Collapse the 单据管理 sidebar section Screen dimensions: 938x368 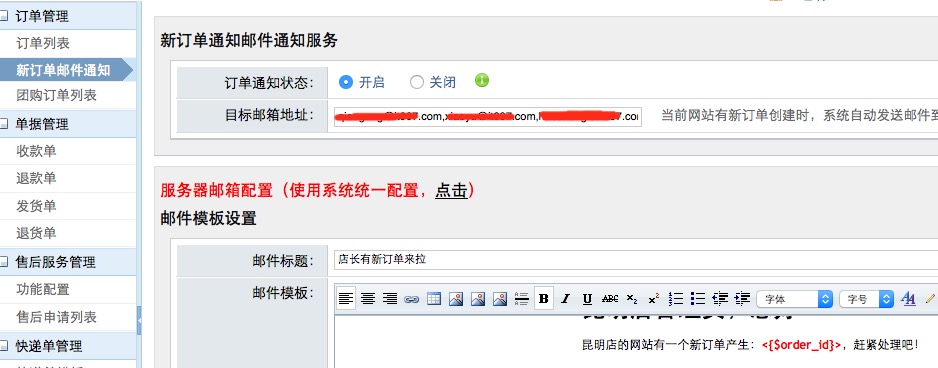point(4,124)
